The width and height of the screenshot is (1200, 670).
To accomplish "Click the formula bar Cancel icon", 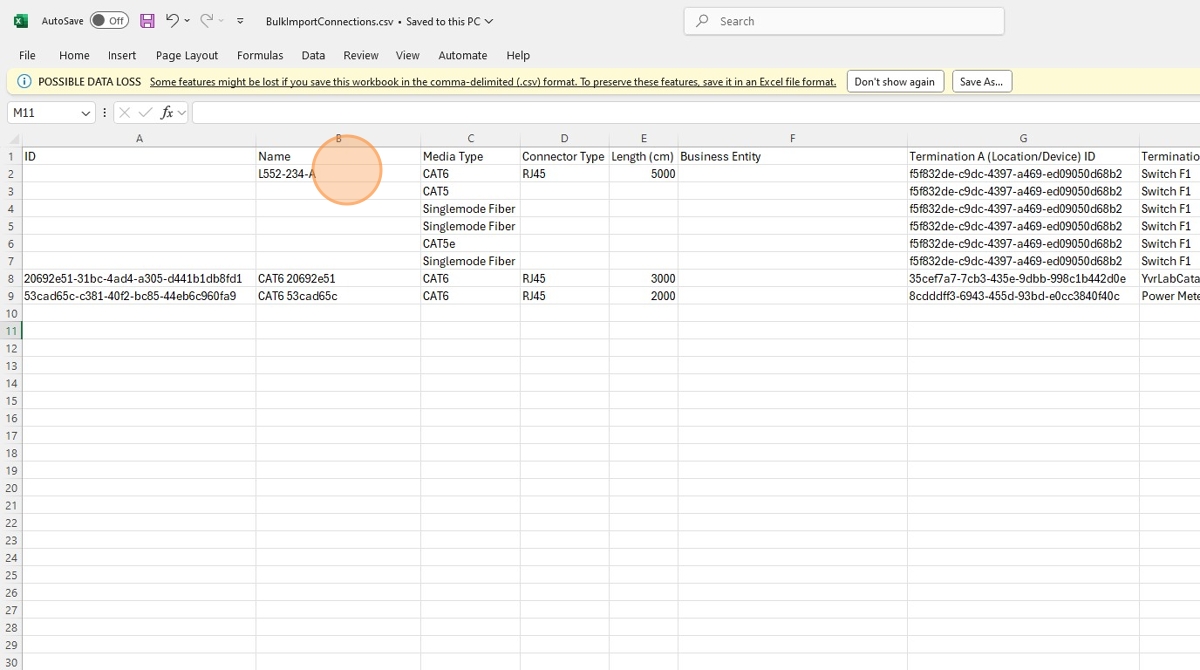I will tap(124, 113).
